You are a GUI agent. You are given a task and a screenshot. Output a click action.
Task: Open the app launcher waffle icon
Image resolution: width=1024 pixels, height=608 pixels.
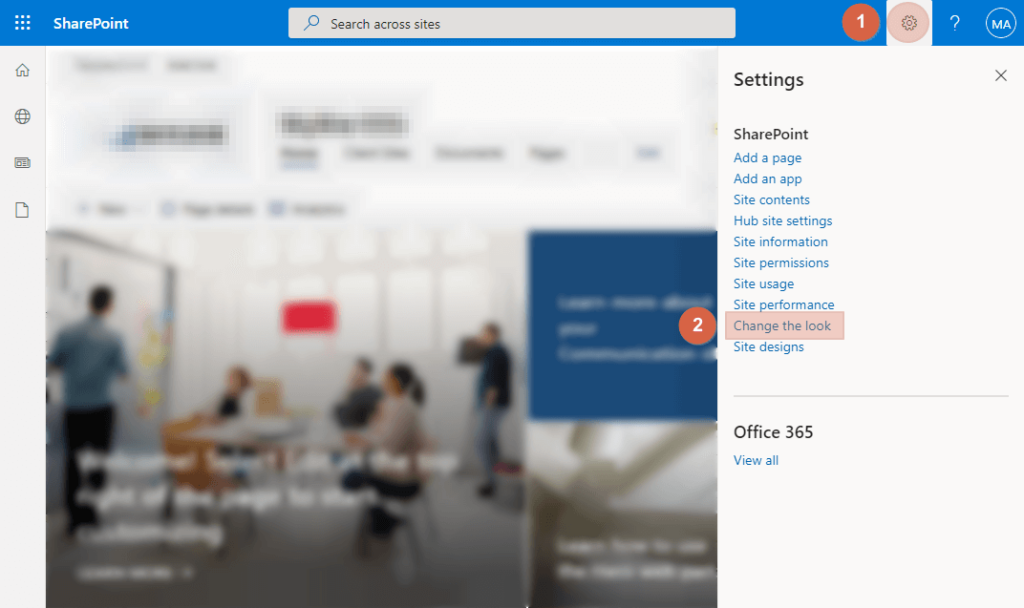(22, 23)
